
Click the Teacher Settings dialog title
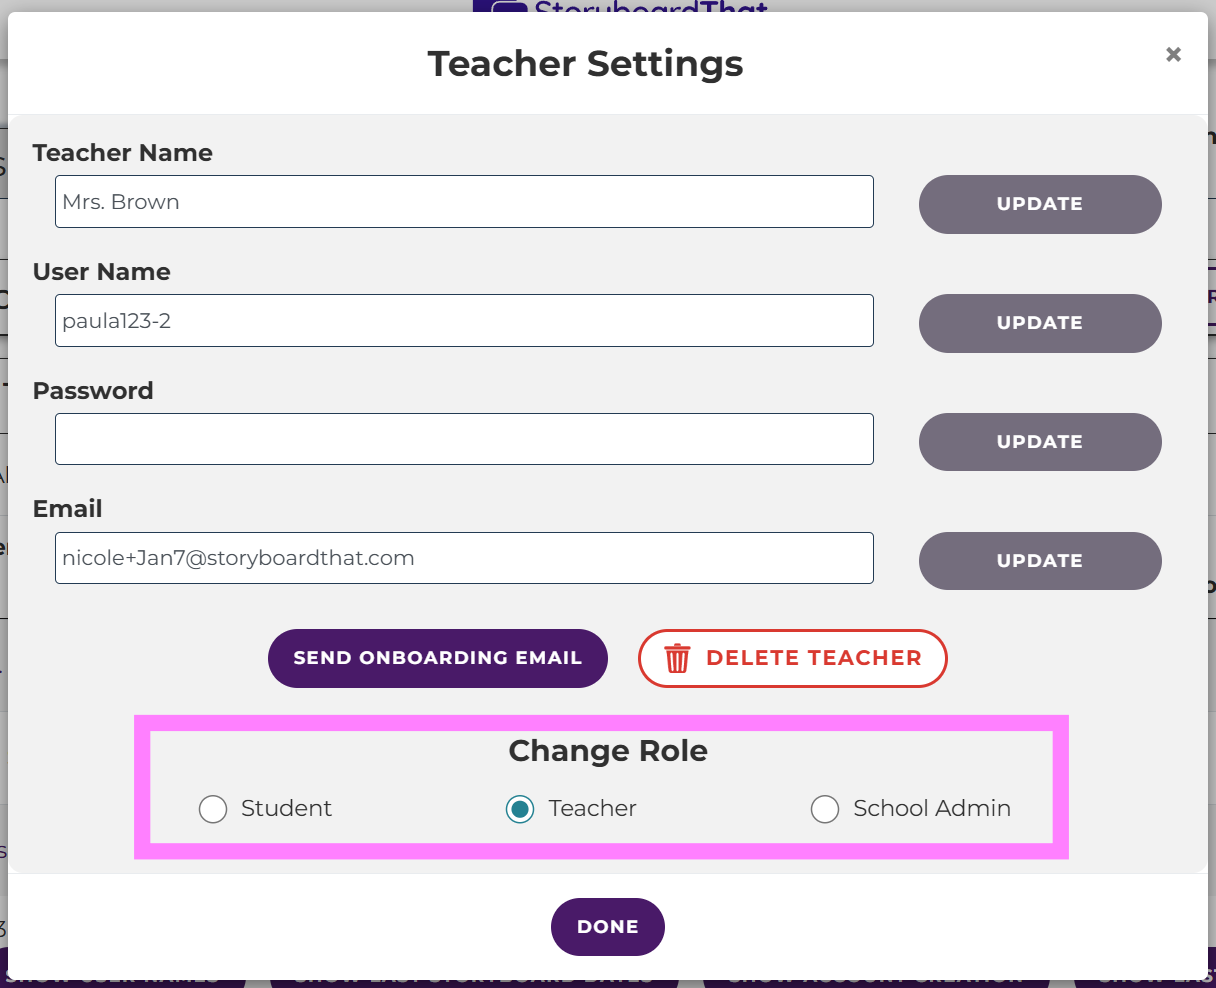pos(585,64)
